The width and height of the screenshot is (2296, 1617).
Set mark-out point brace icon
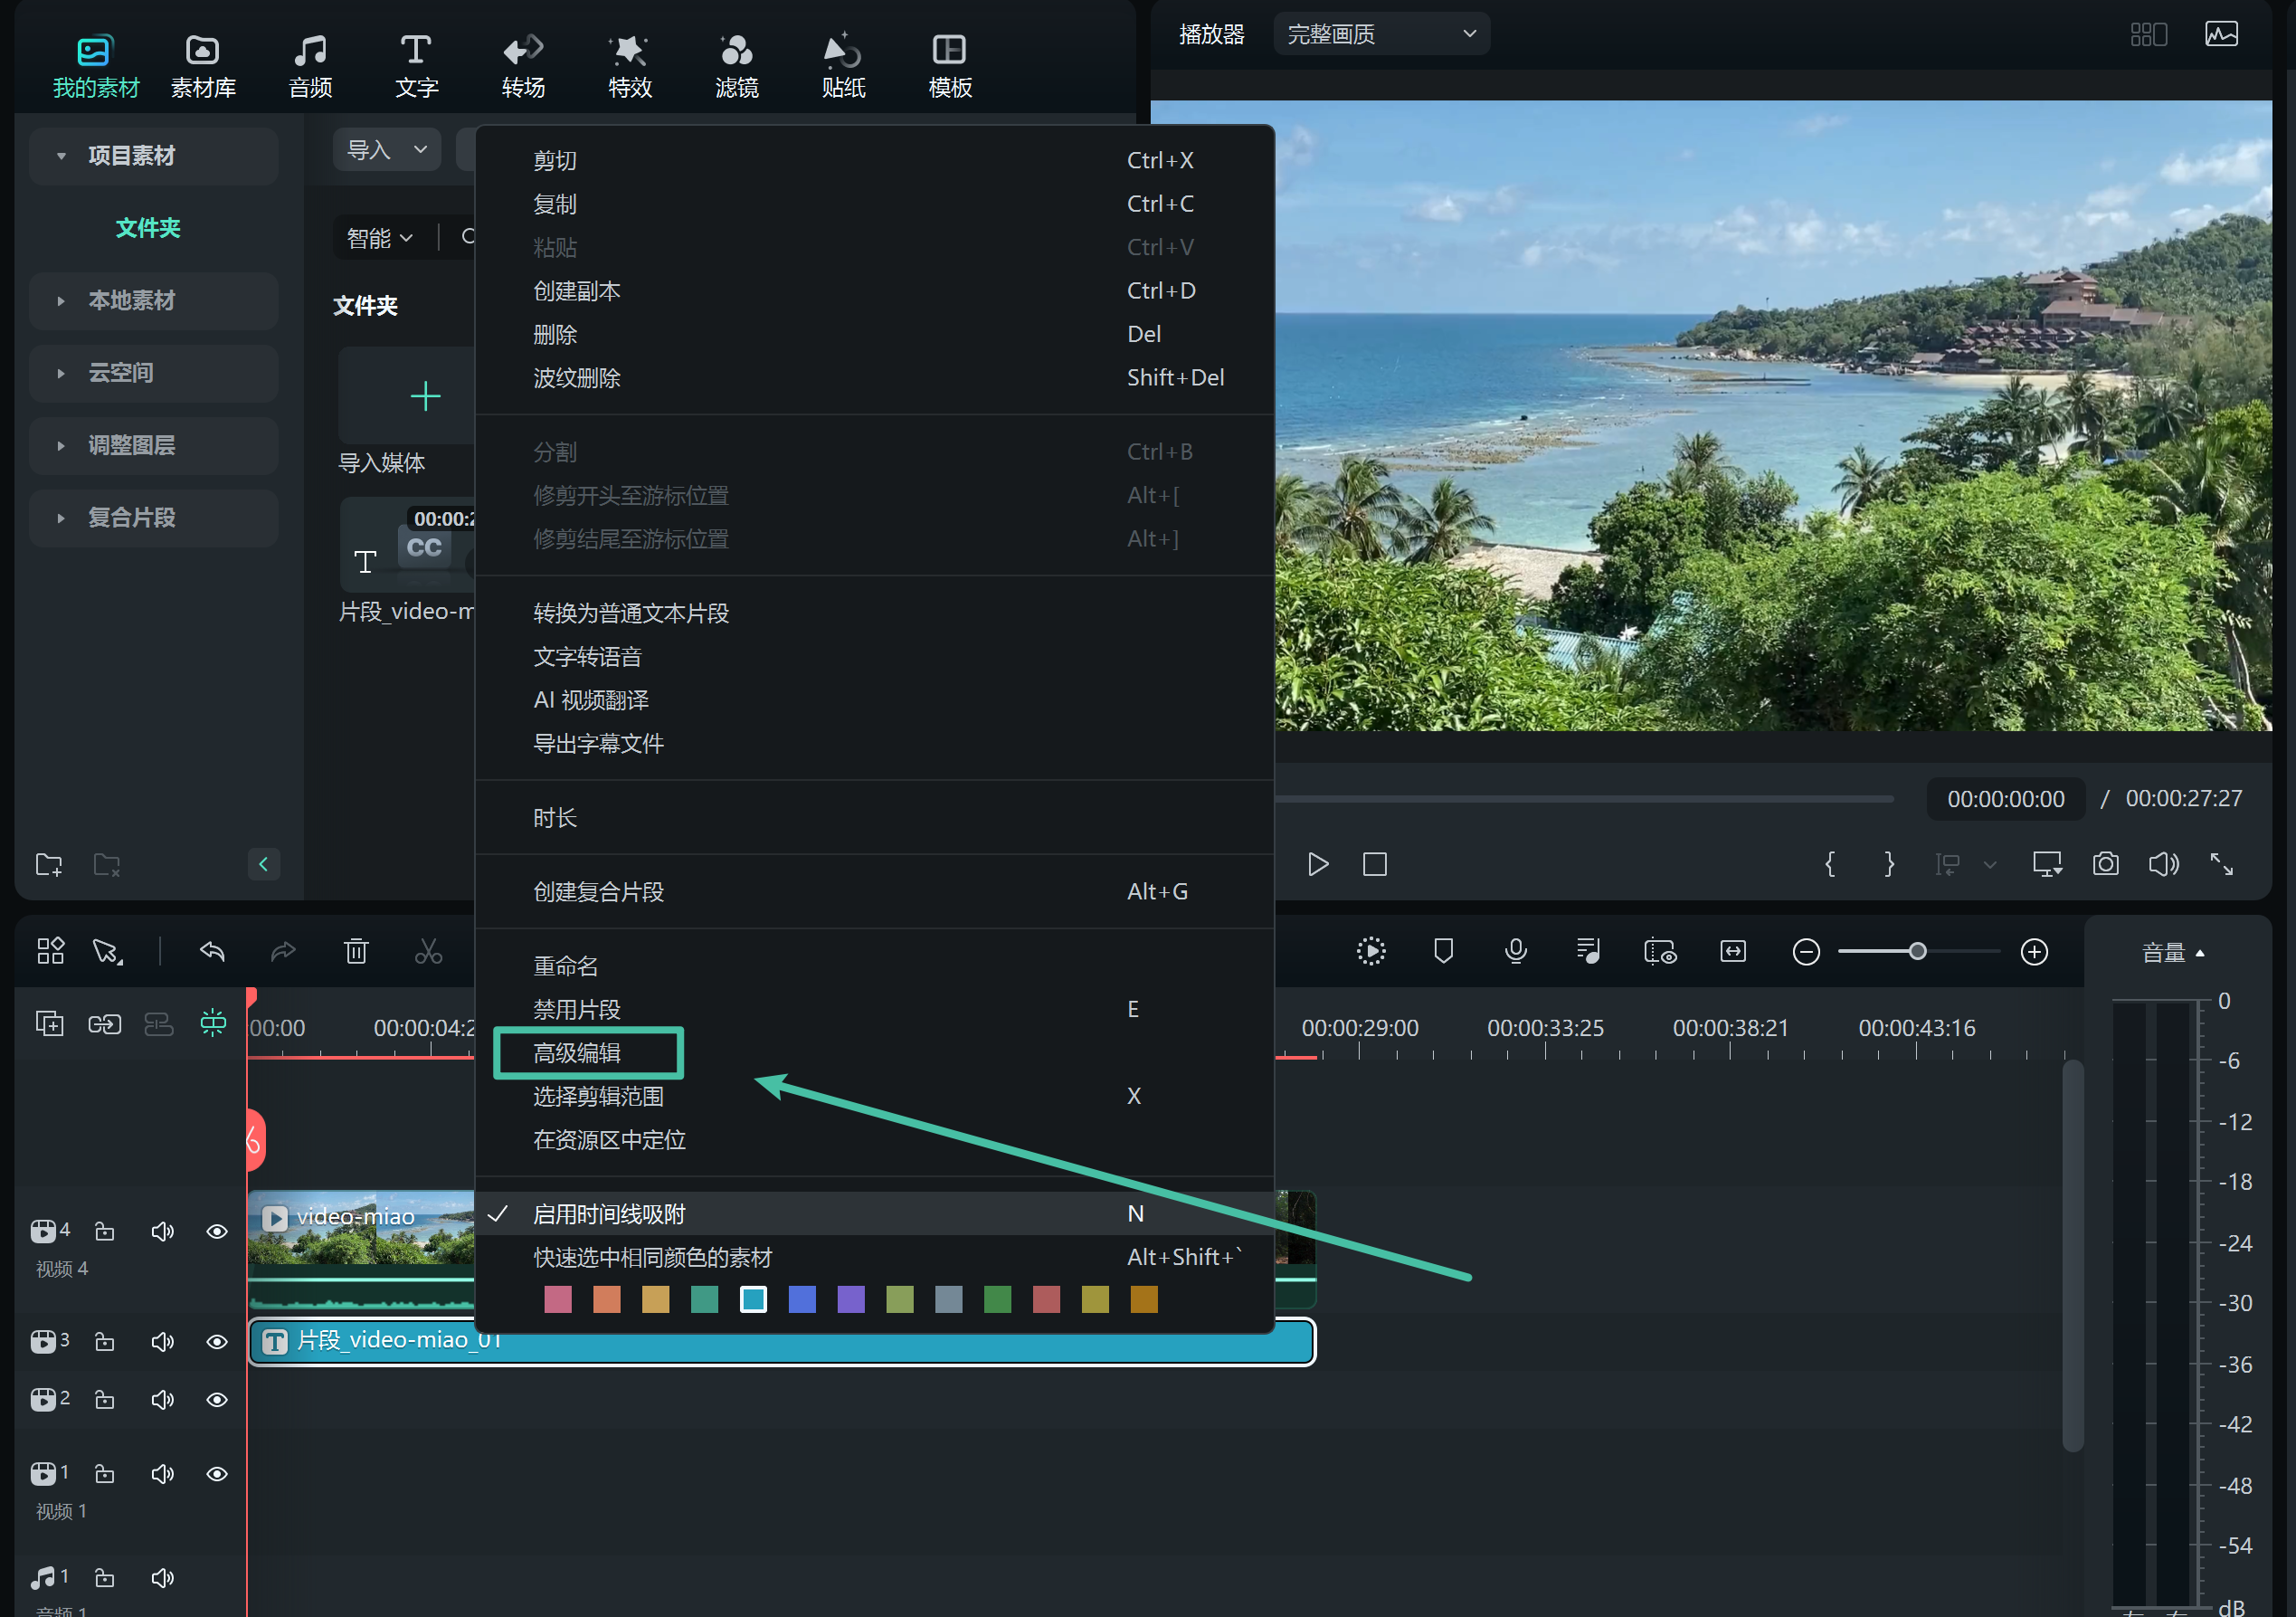tap(1889, 865)
